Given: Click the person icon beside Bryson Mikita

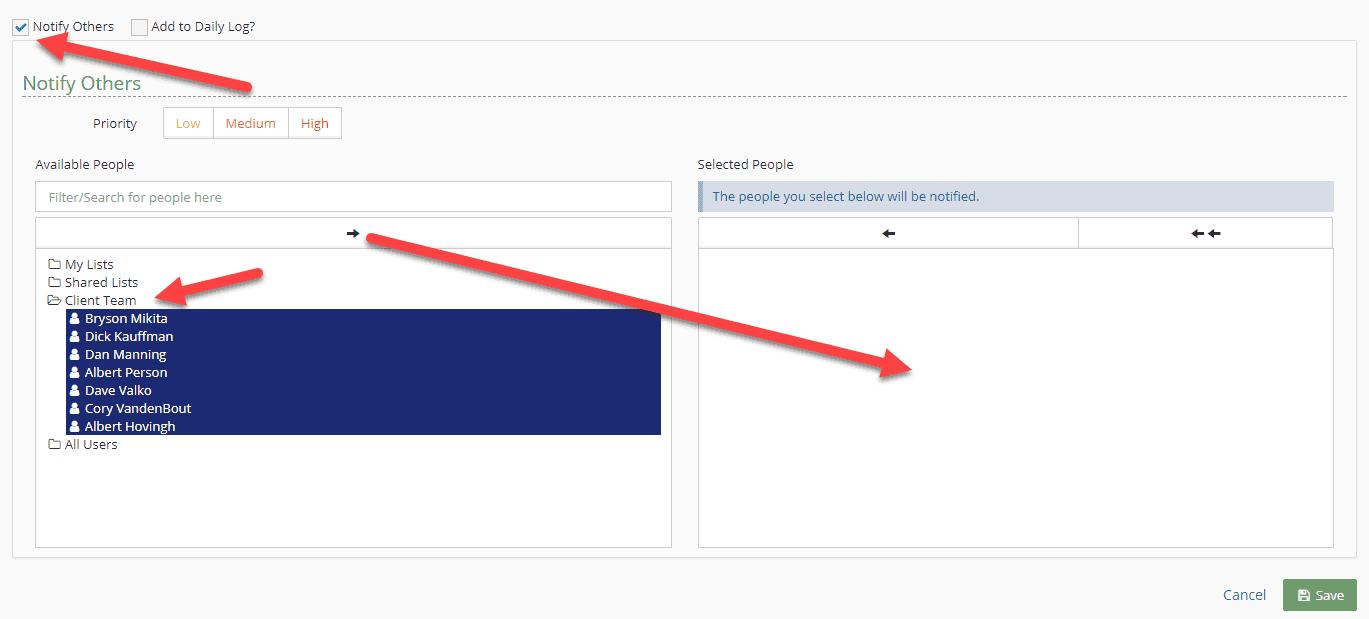Looking at the screenshot, I should pos(74,319).
